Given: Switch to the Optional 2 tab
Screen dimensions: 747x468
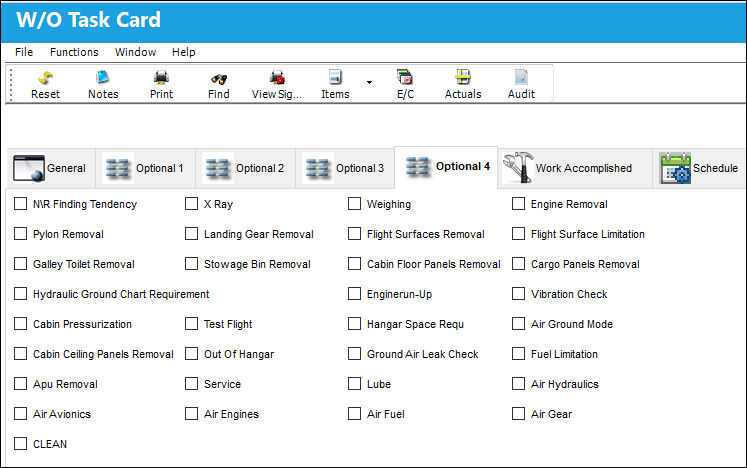Looking at the screenshot, I should click(x=245, y=168).
